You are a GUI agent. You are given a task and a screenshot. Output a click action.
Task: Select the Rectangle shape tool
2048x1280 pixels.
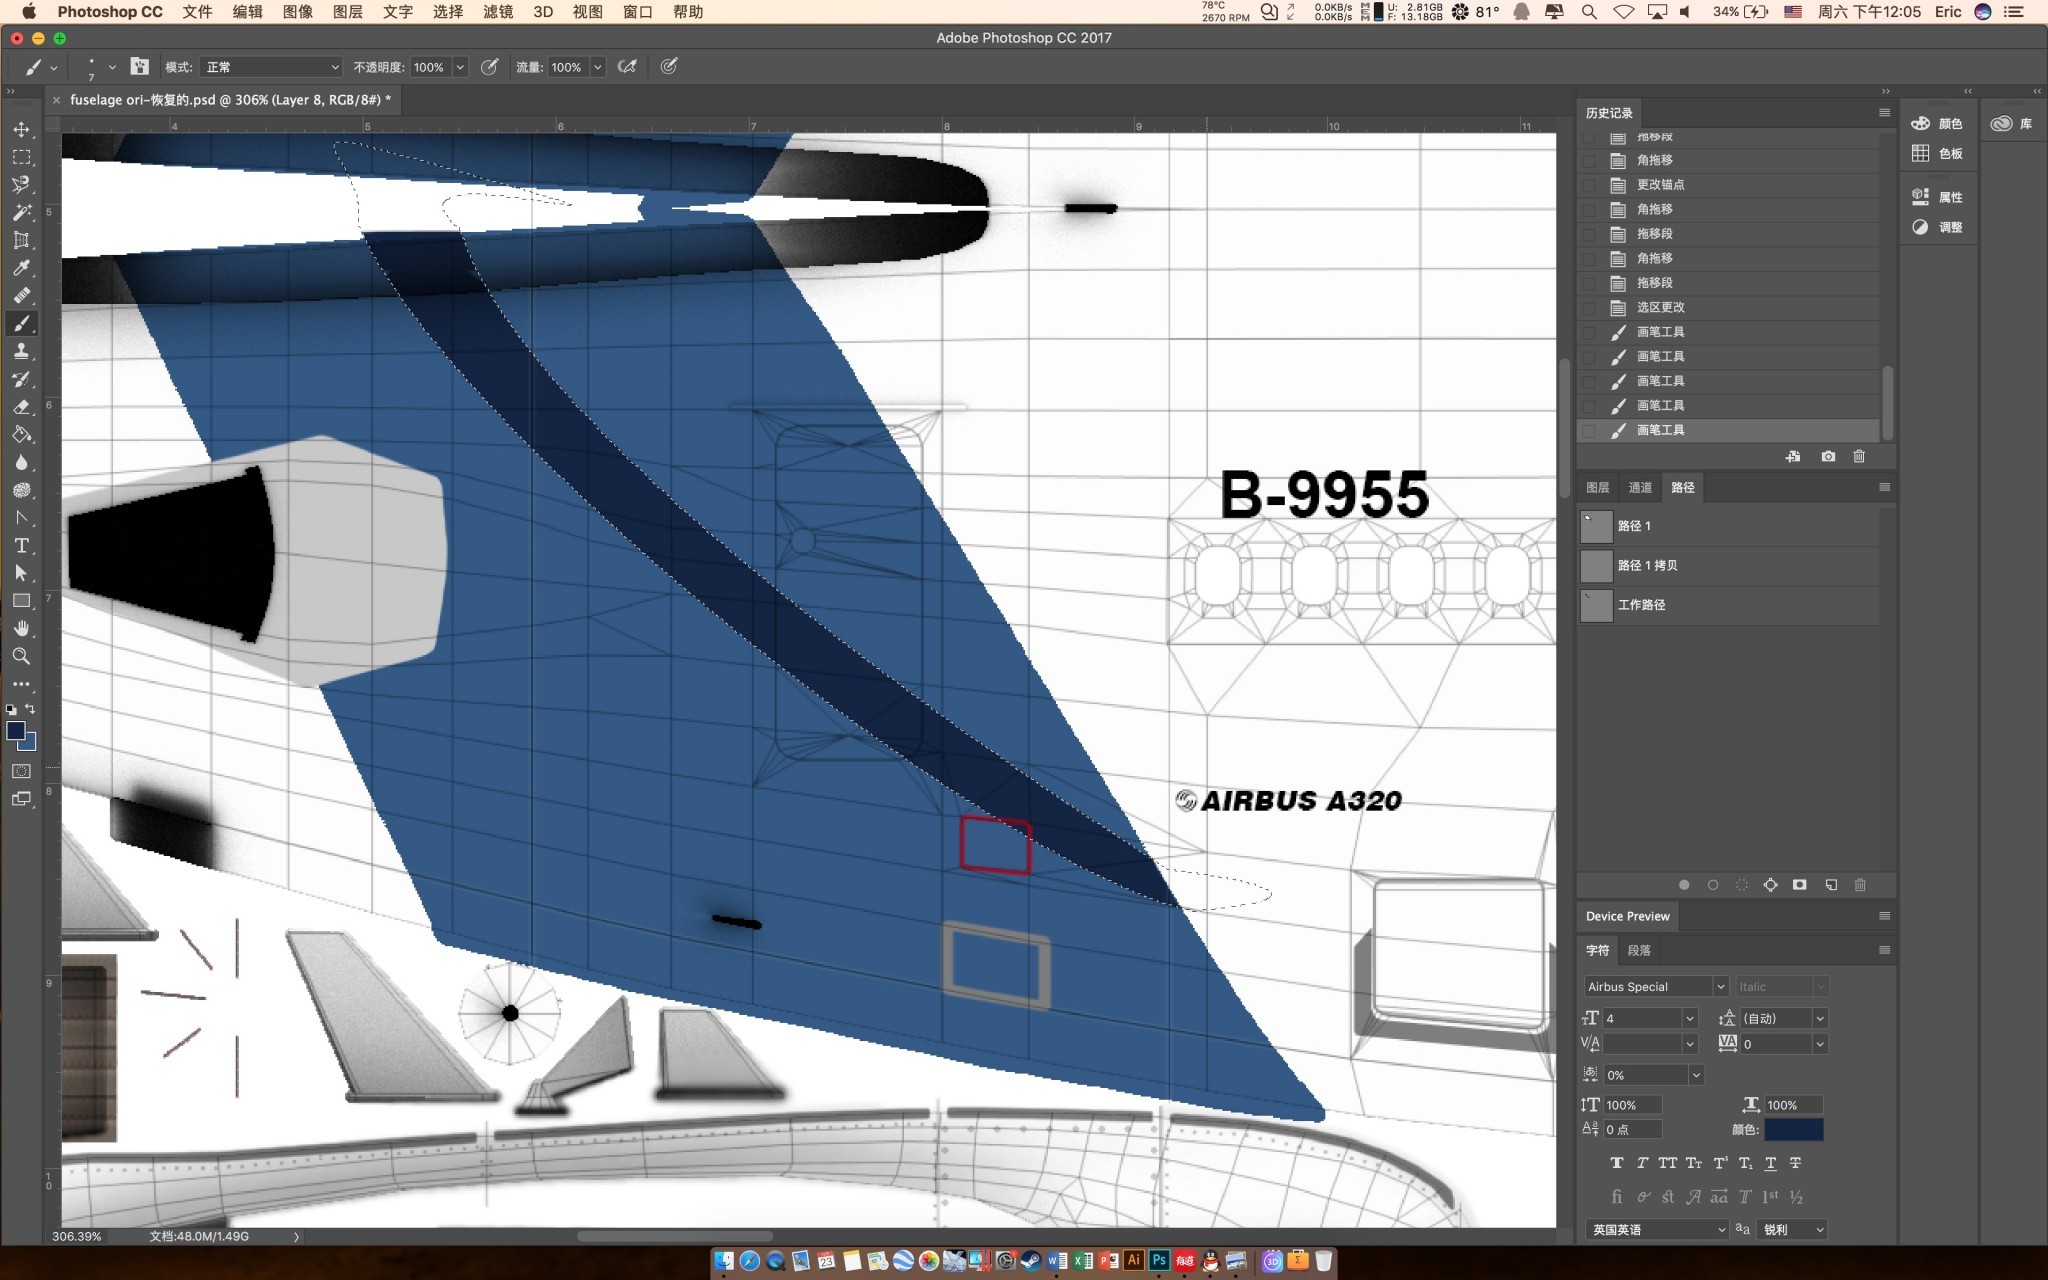pyautogui.click(x=21, y=601)
